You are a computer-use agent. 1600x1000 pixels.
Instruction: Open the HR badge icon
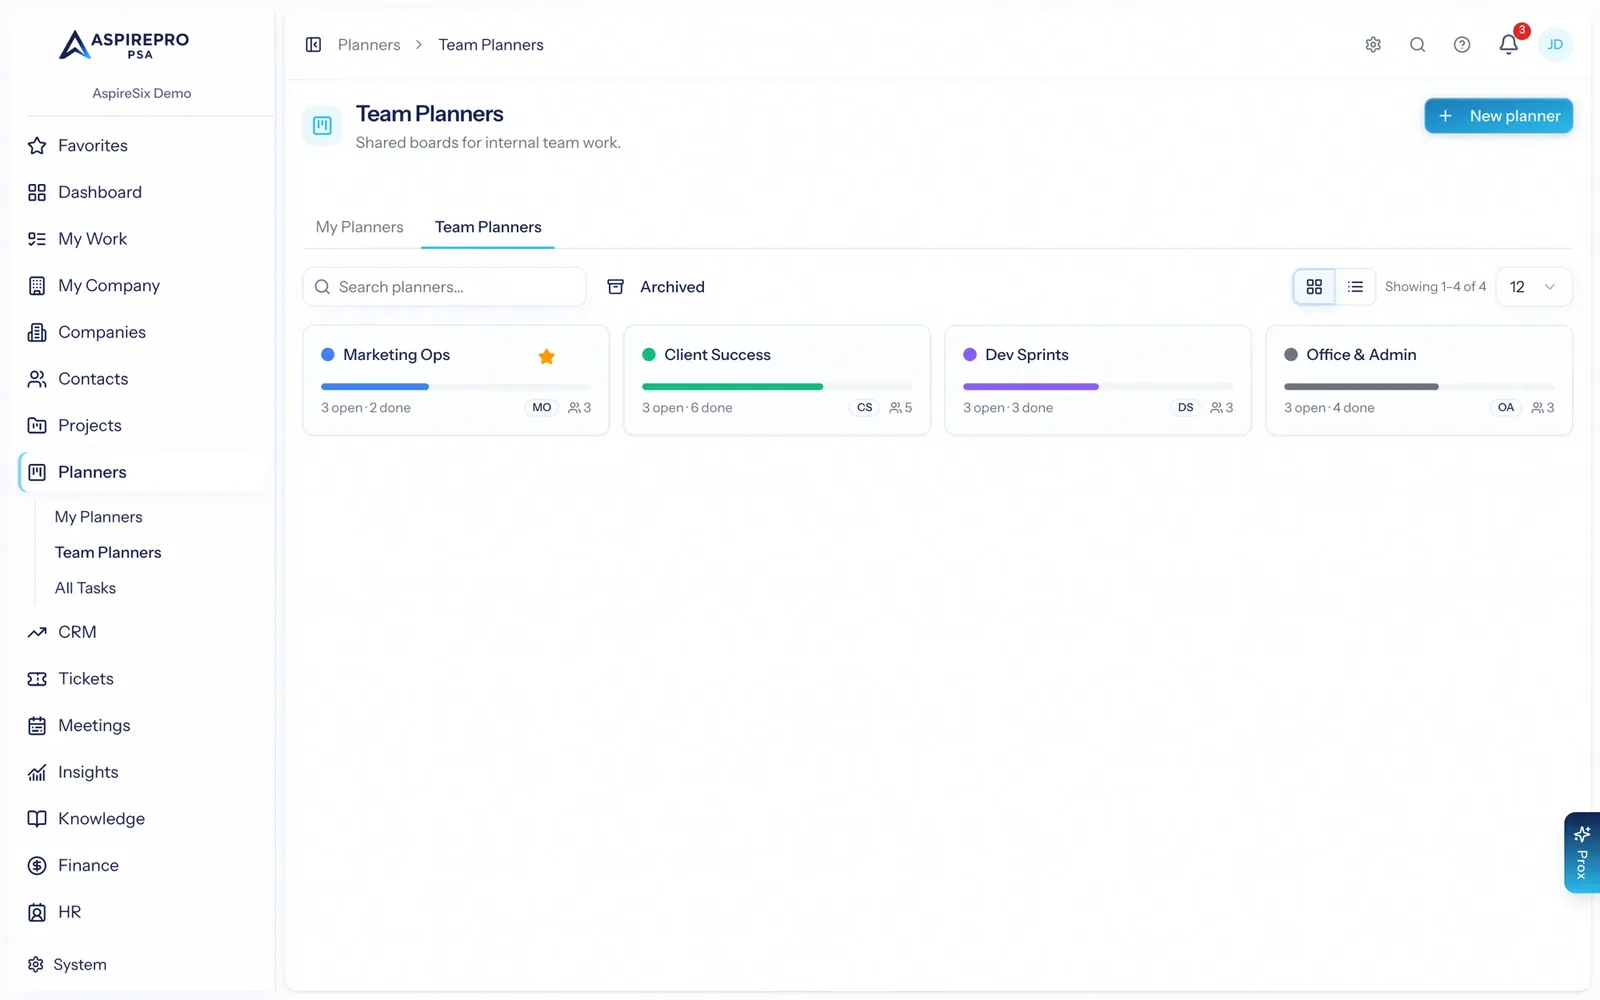37,912
